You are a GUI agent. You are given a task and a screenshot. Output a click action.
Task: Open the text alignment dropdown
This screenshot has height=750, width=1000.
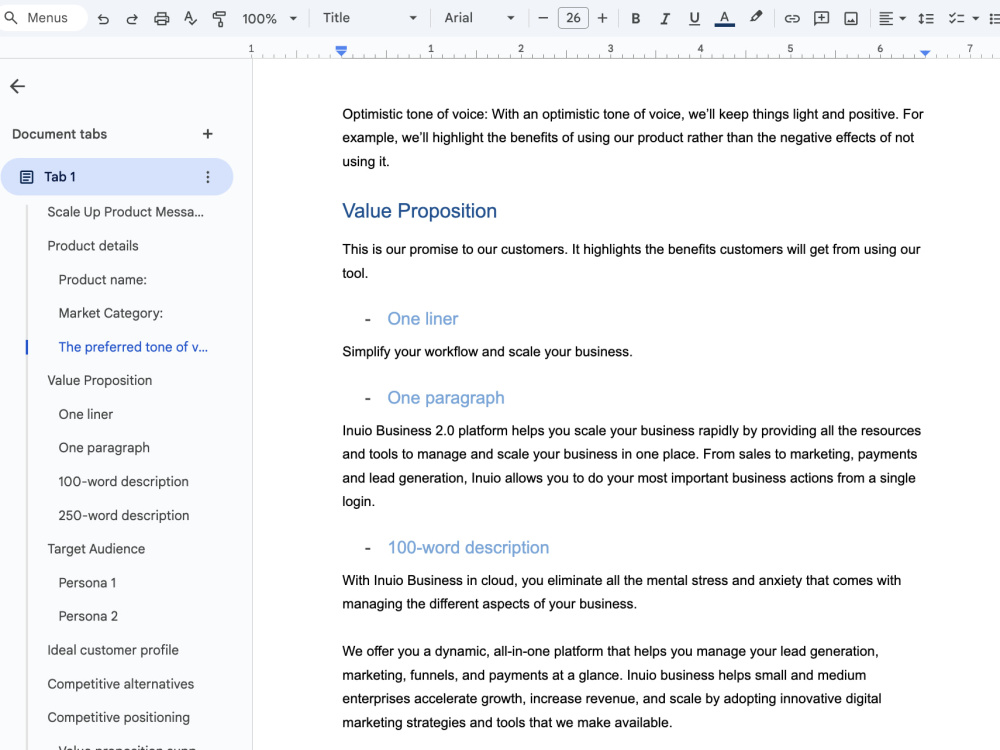892,18
